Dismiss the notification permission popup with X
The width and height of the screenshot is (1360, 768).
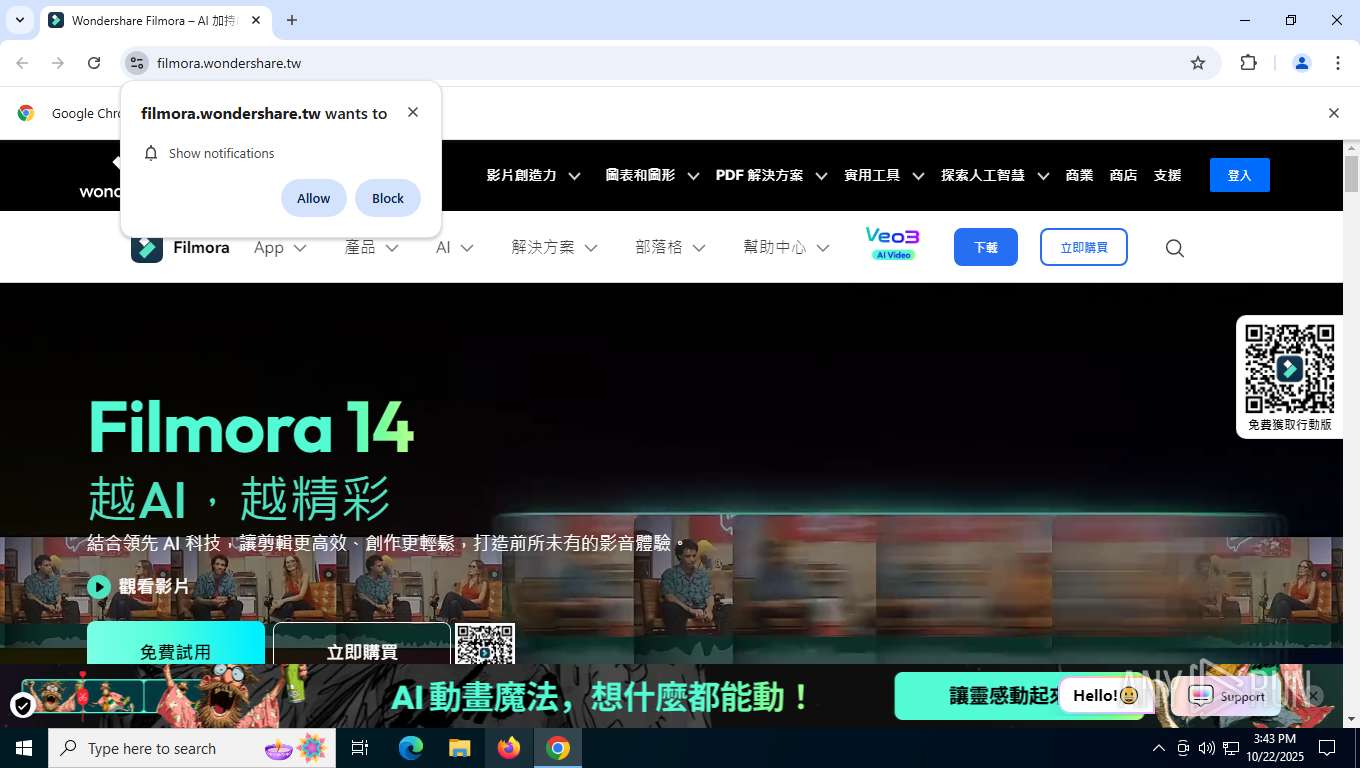click(x=413, y=112)
